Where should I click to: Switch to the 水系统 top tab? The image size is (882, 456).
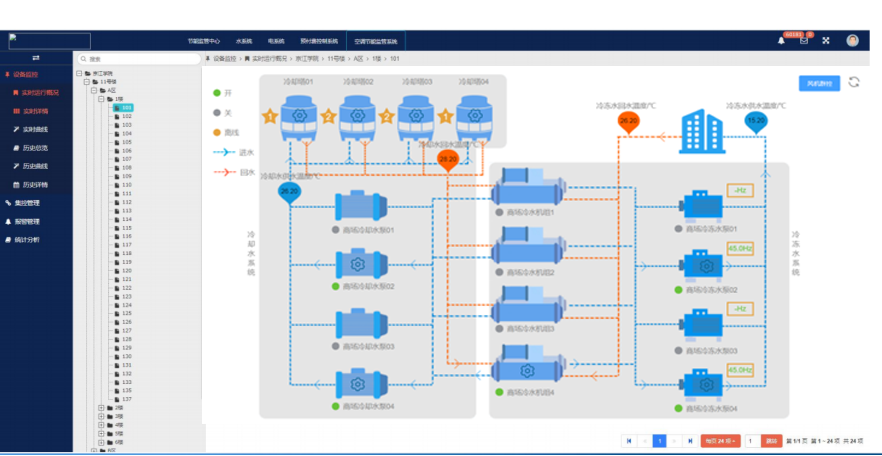pos(244,42)
